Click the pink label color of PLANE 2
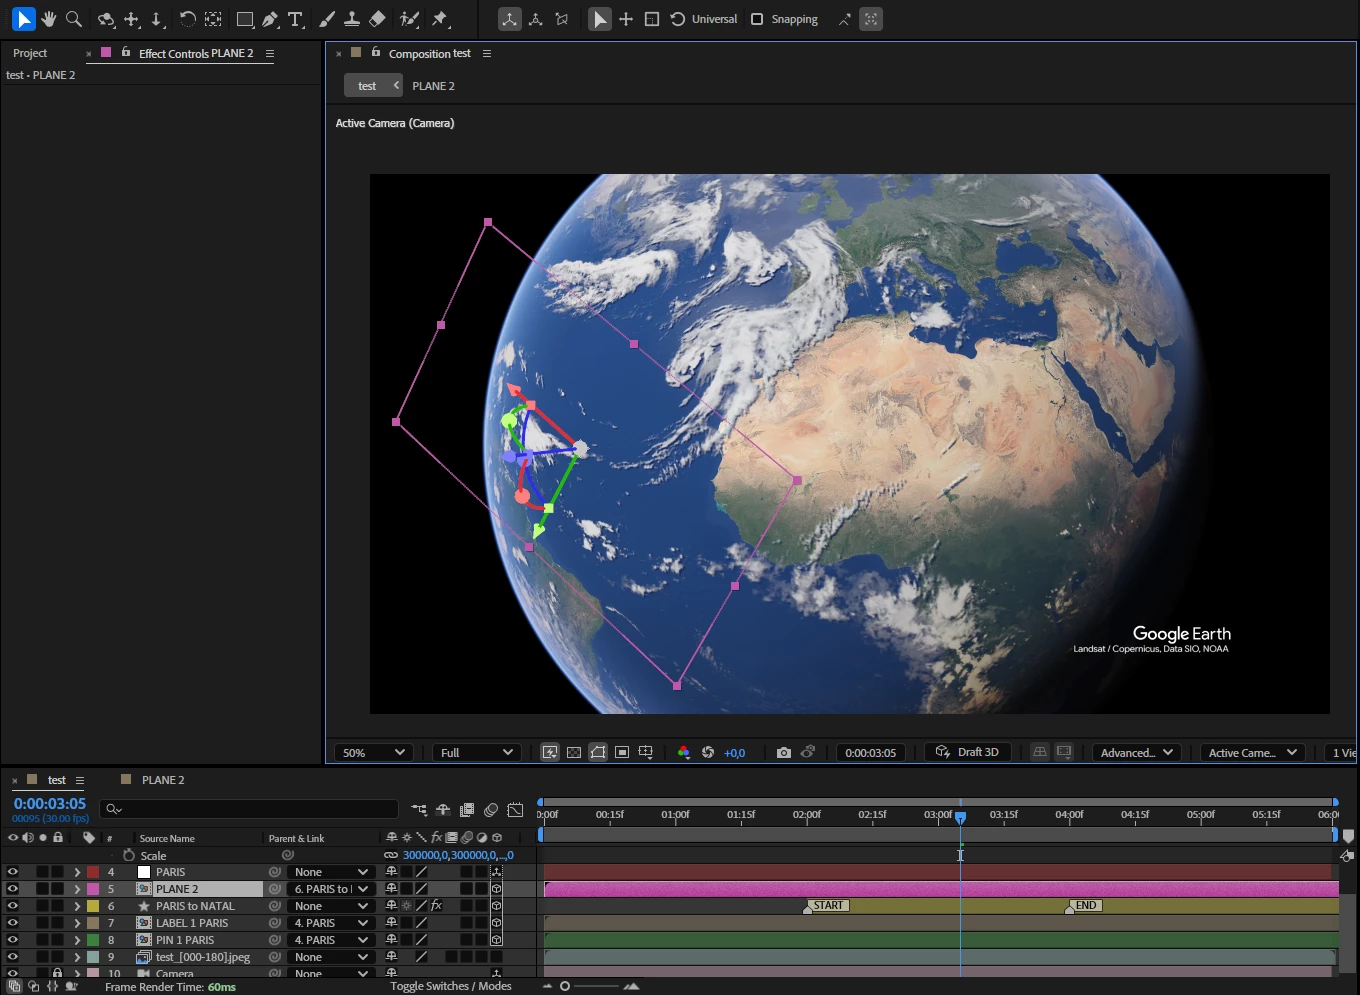1360x995 pixels. click(93, 889)
